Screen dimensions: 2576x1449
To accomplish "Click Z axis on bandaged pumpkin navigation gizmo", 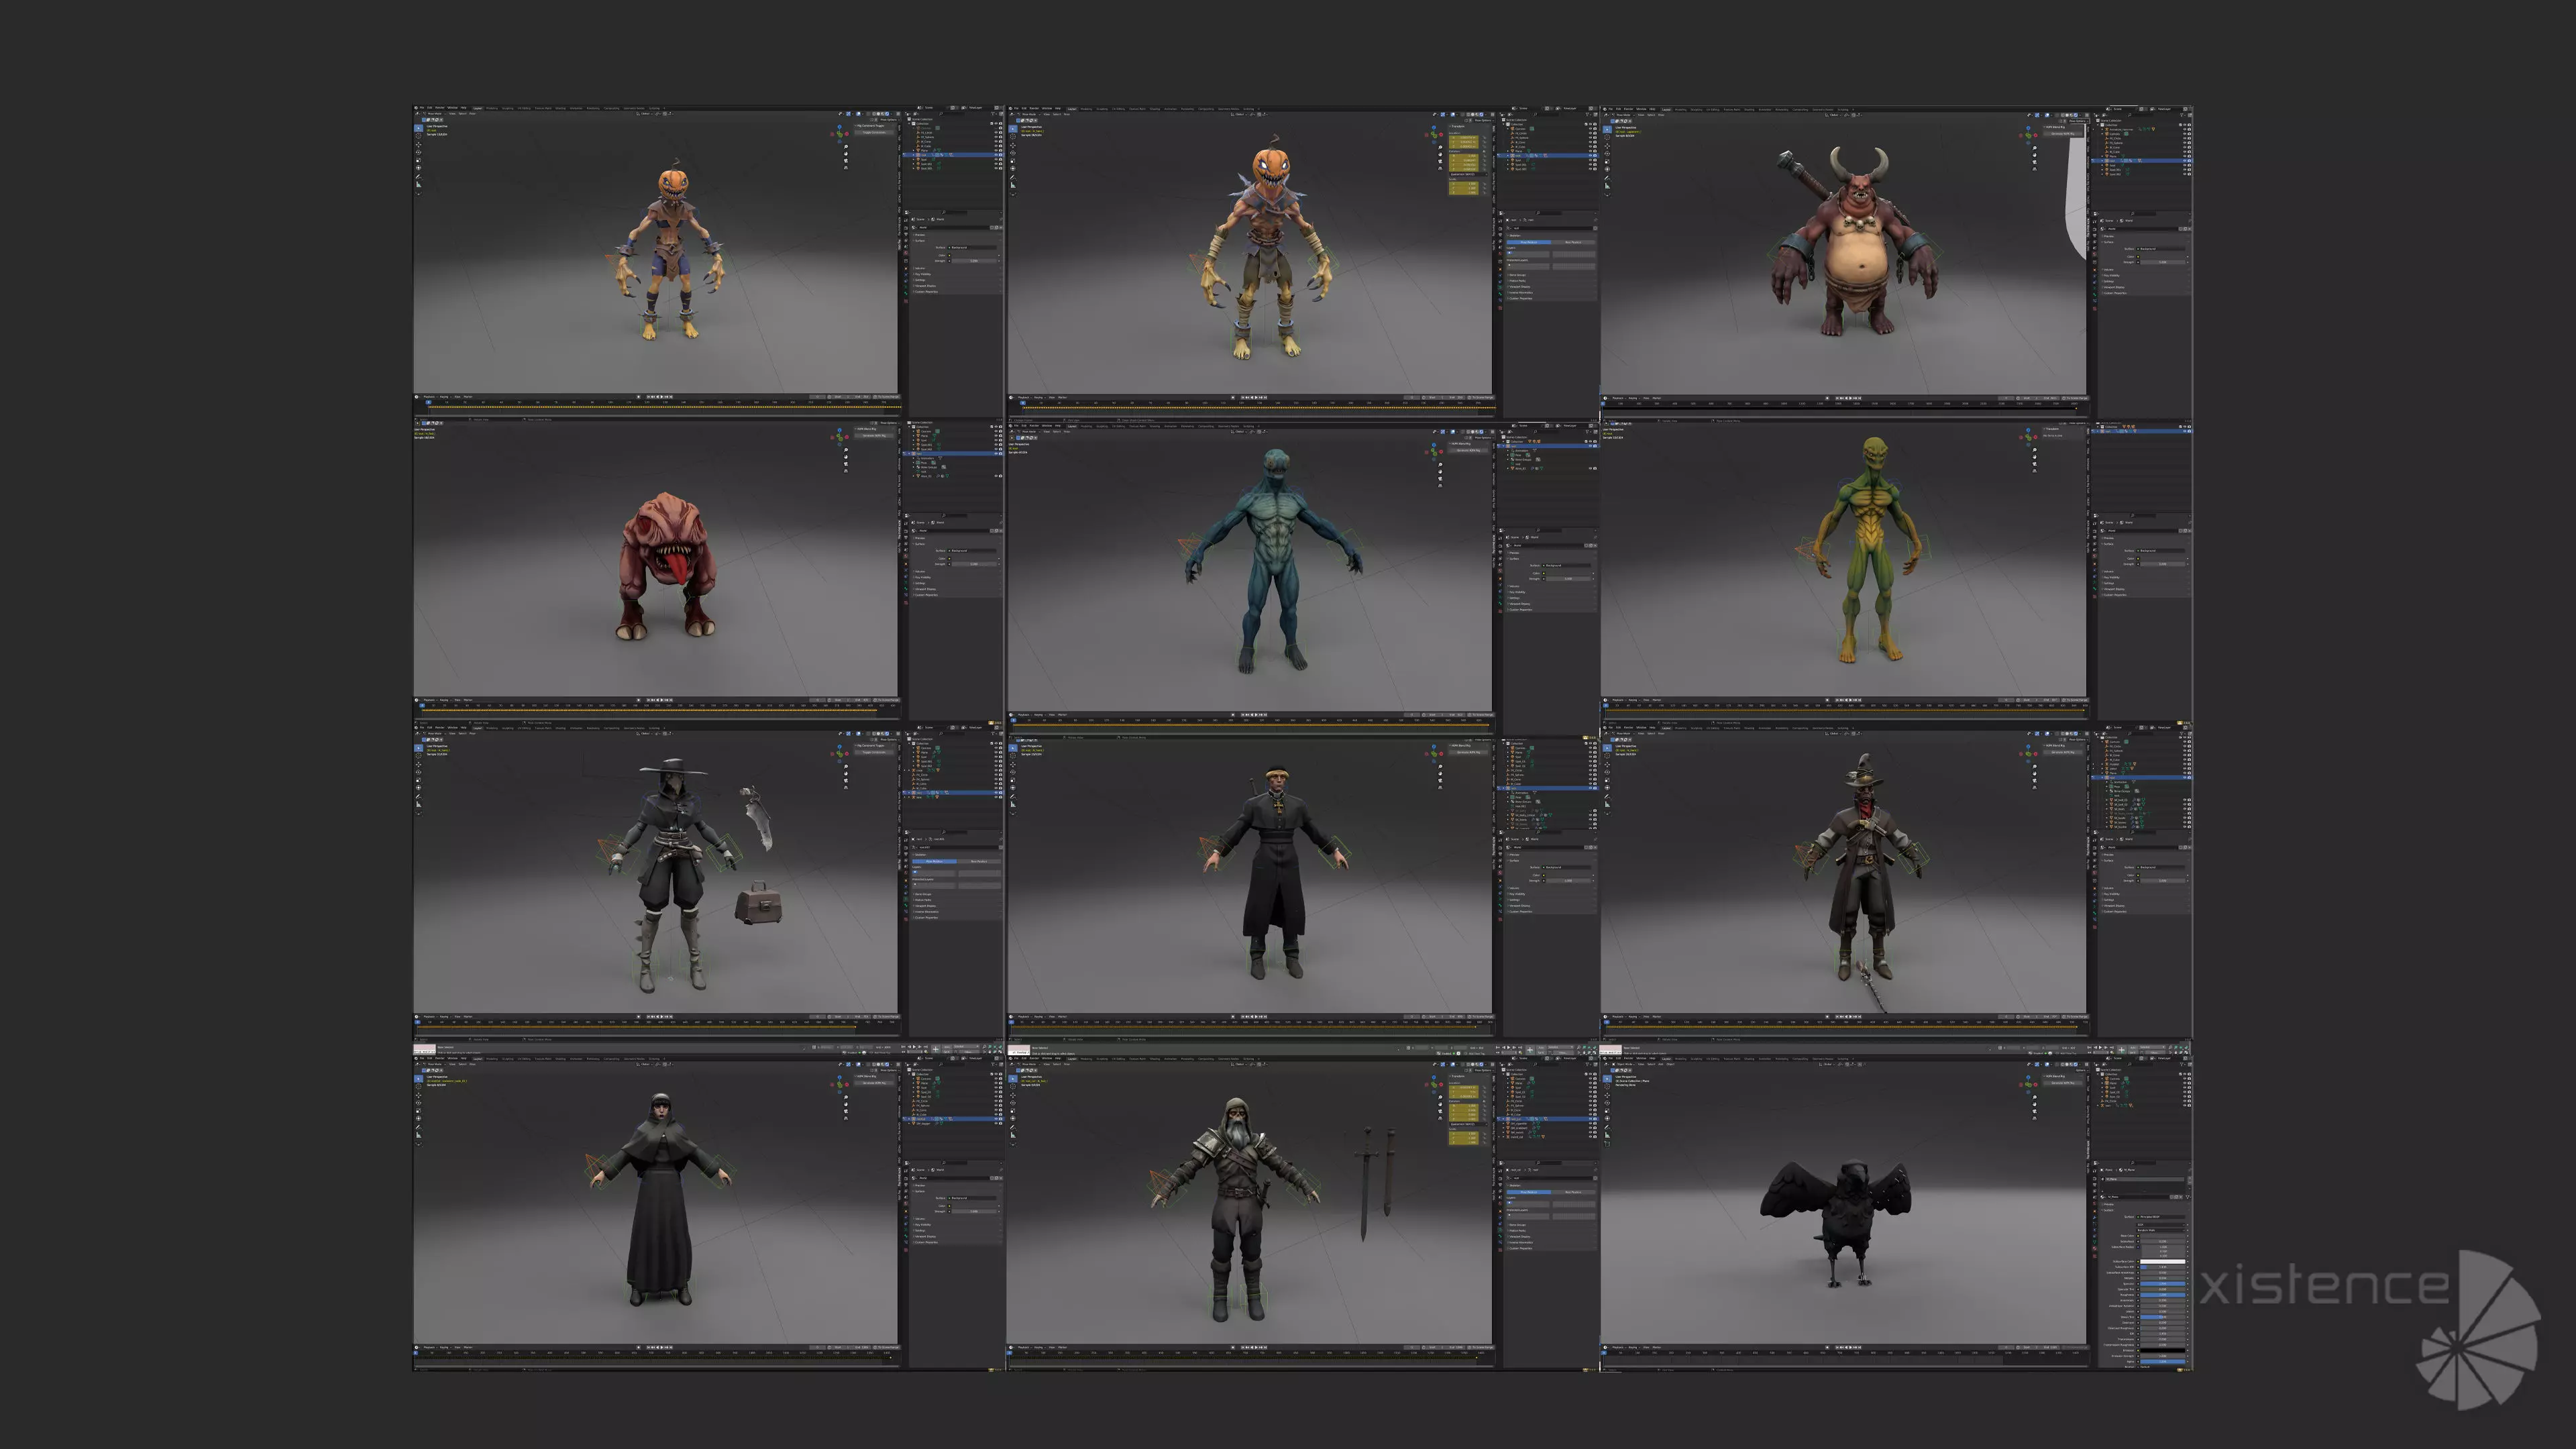I will 1434,128.
